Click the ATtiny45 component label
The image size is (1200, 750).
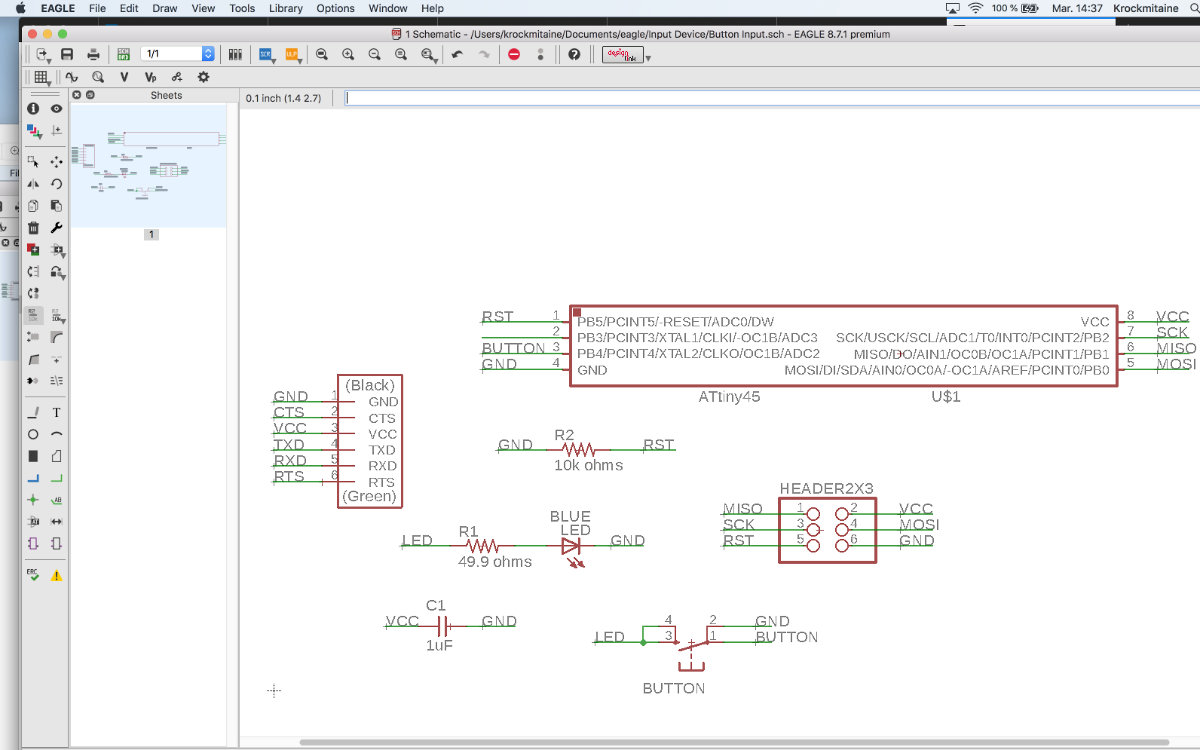tap(729, 397)
